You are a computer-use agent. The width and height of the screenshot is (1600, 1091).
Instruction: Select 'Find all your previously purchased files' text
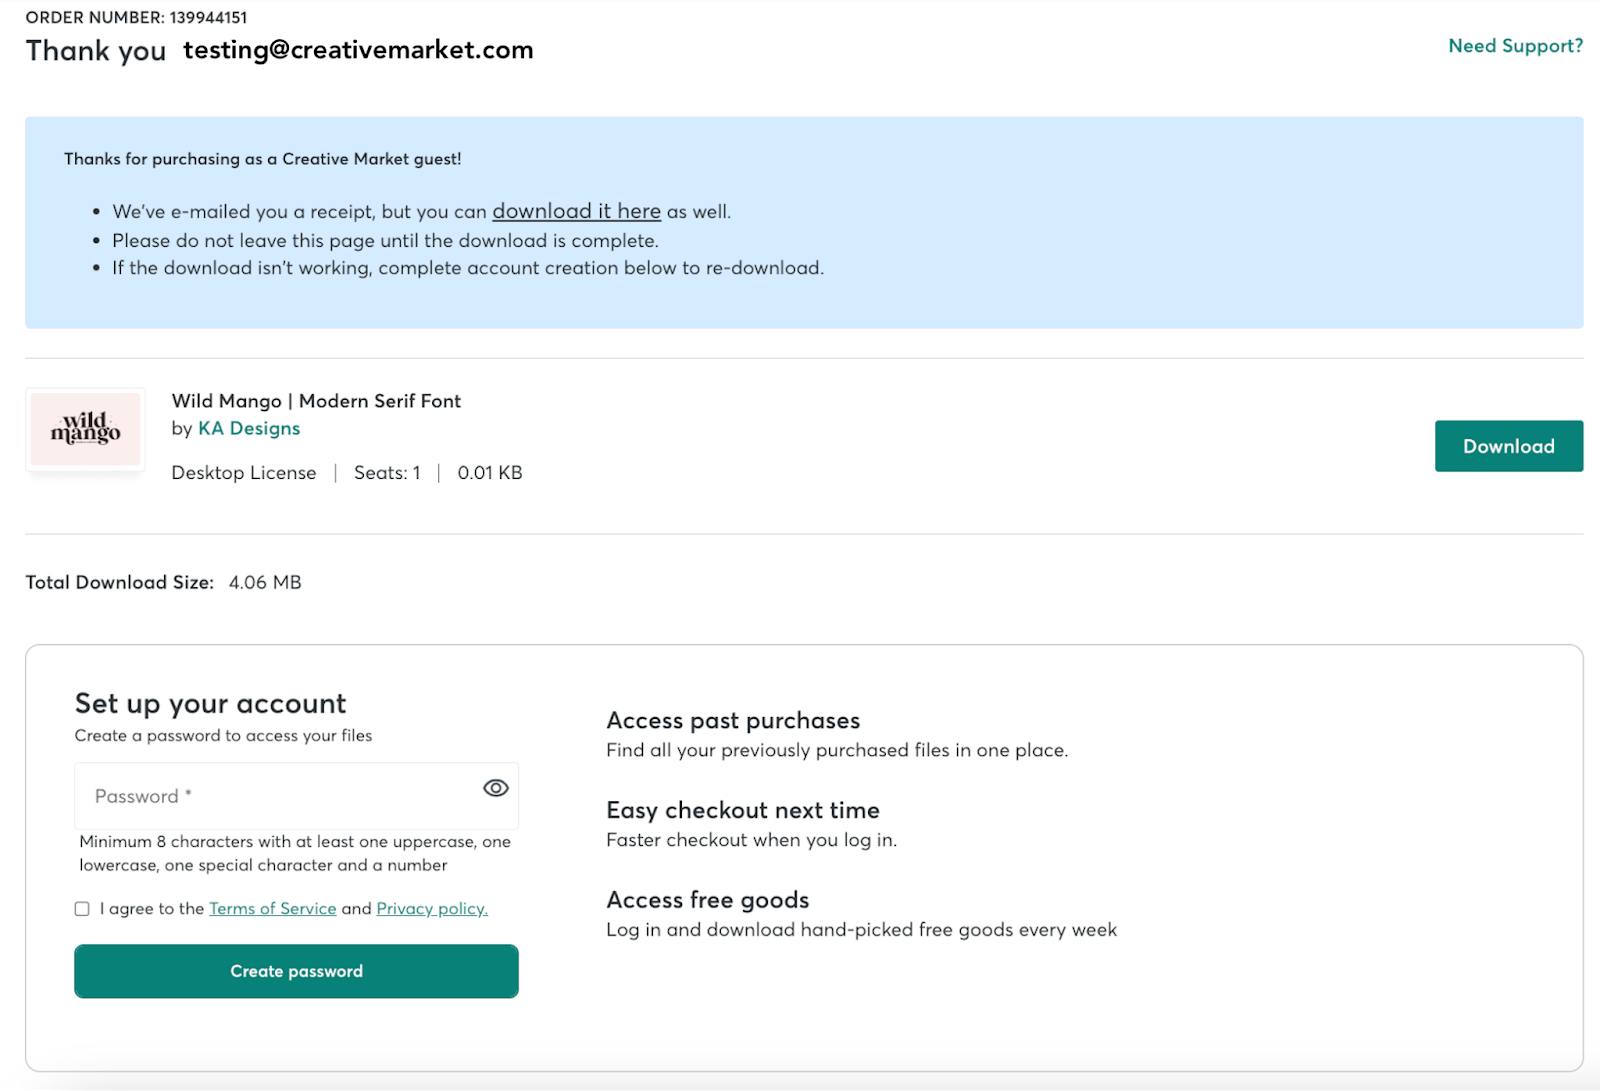point(837,750)
